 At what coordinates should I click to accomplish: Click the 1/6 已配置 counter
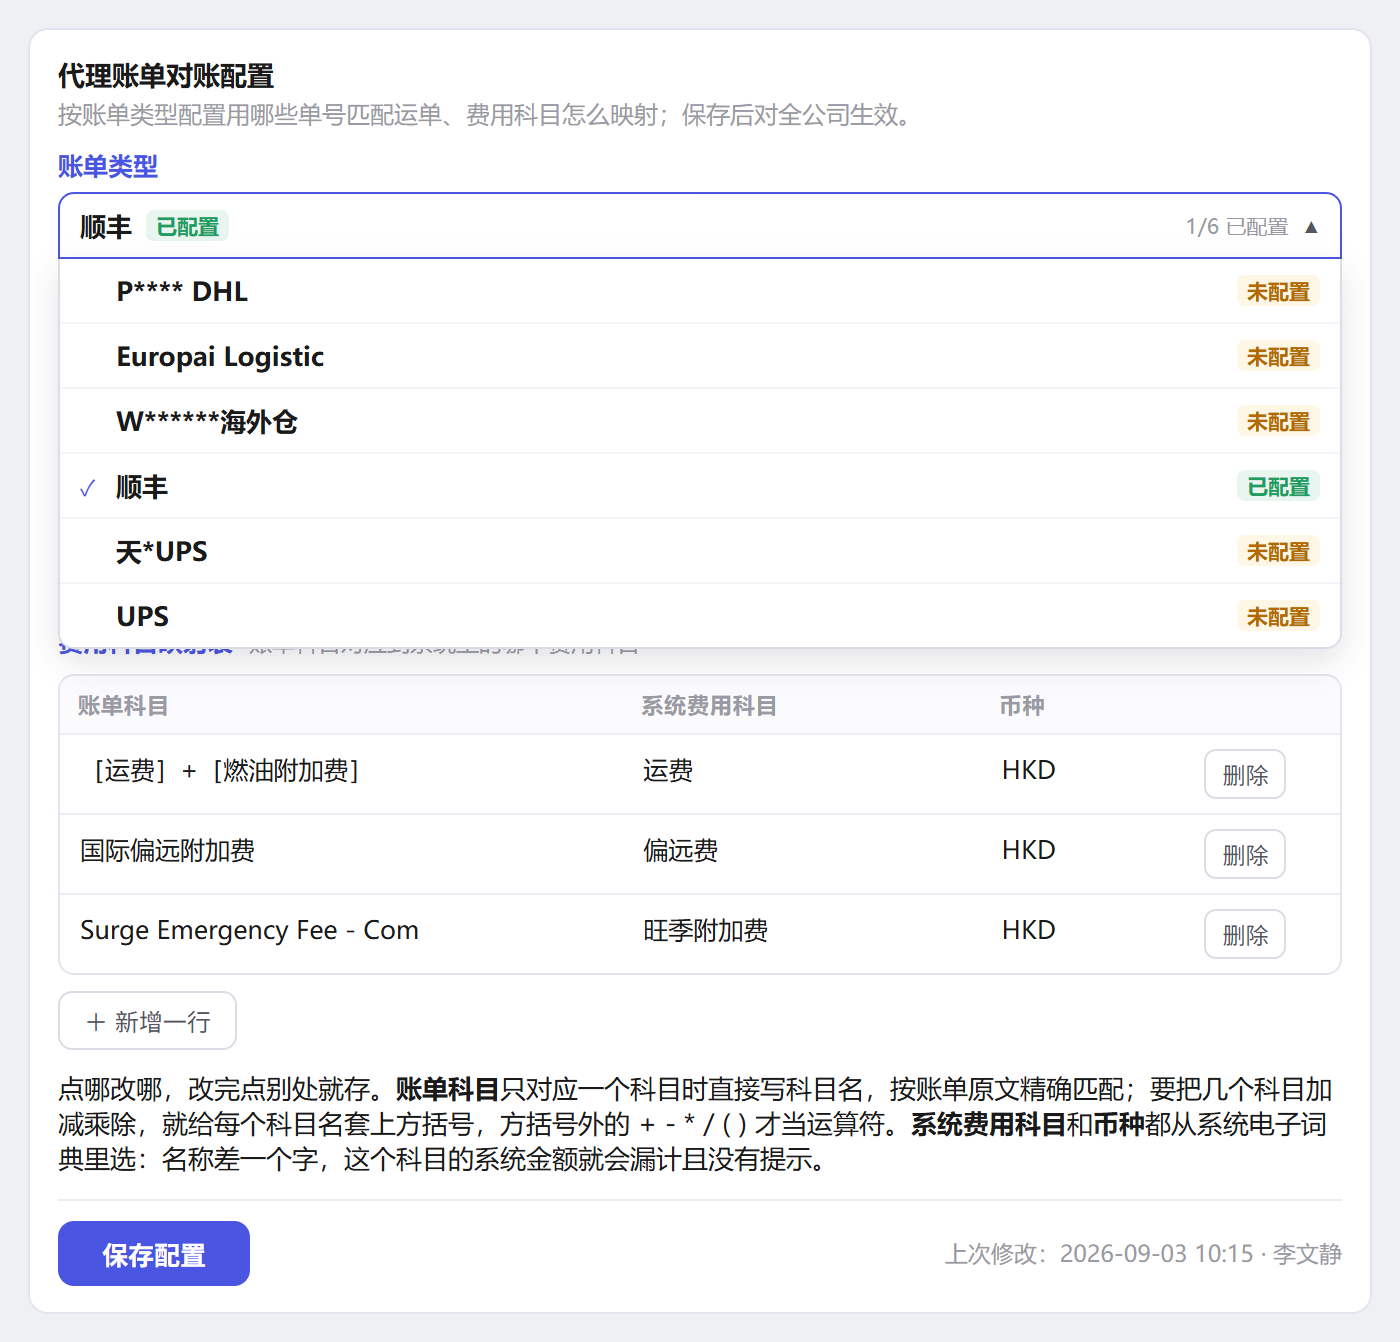click(x=1237, y=227)
